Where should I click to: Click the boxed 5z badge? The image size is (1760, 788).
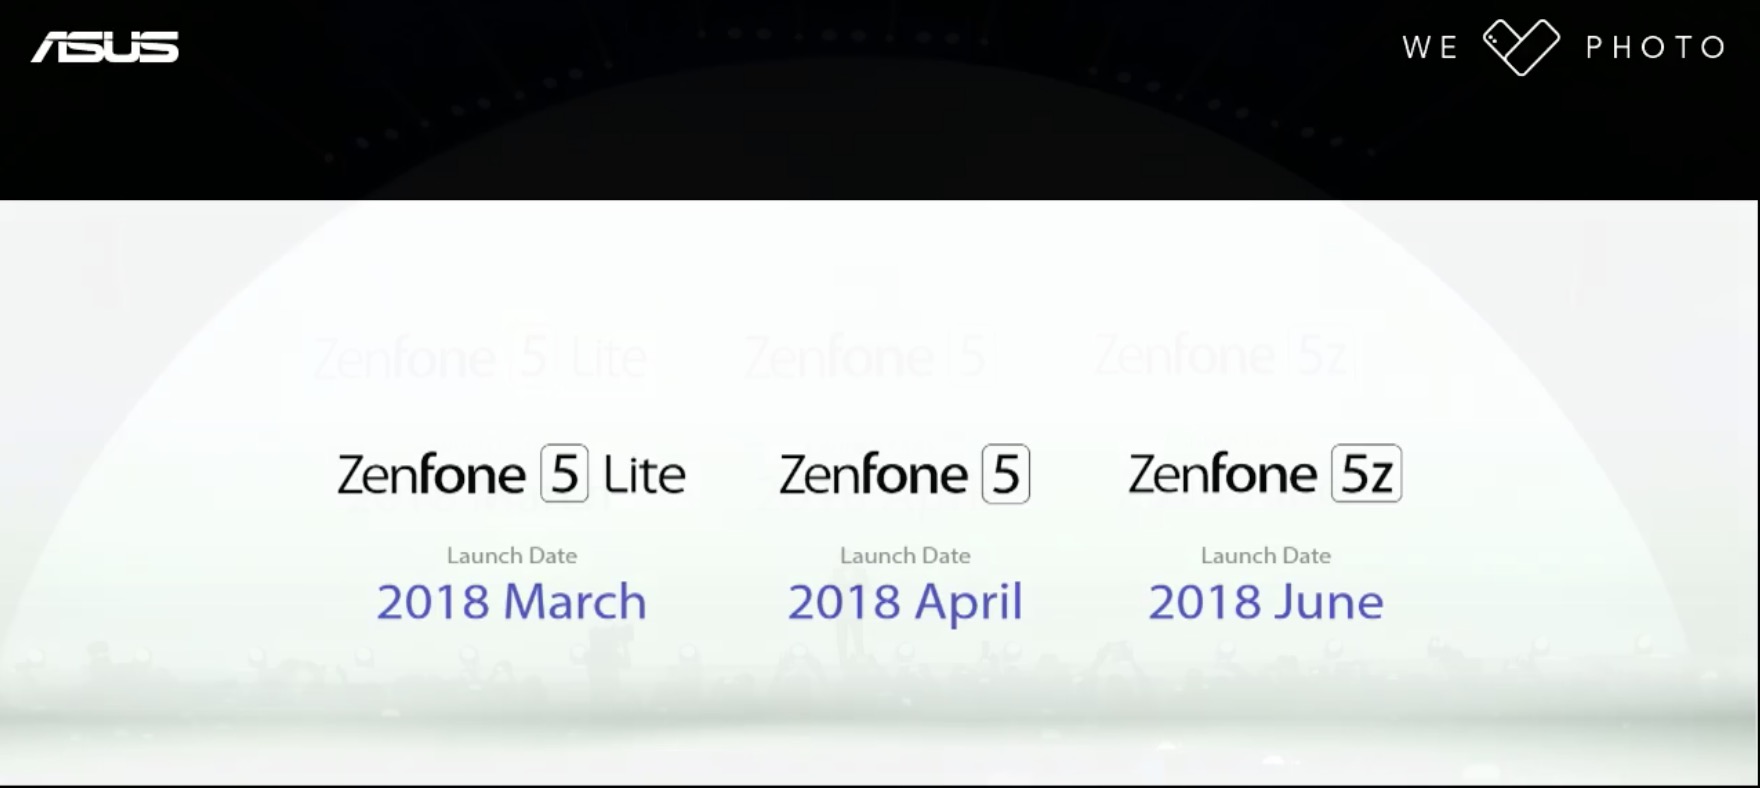[1366, 473]
